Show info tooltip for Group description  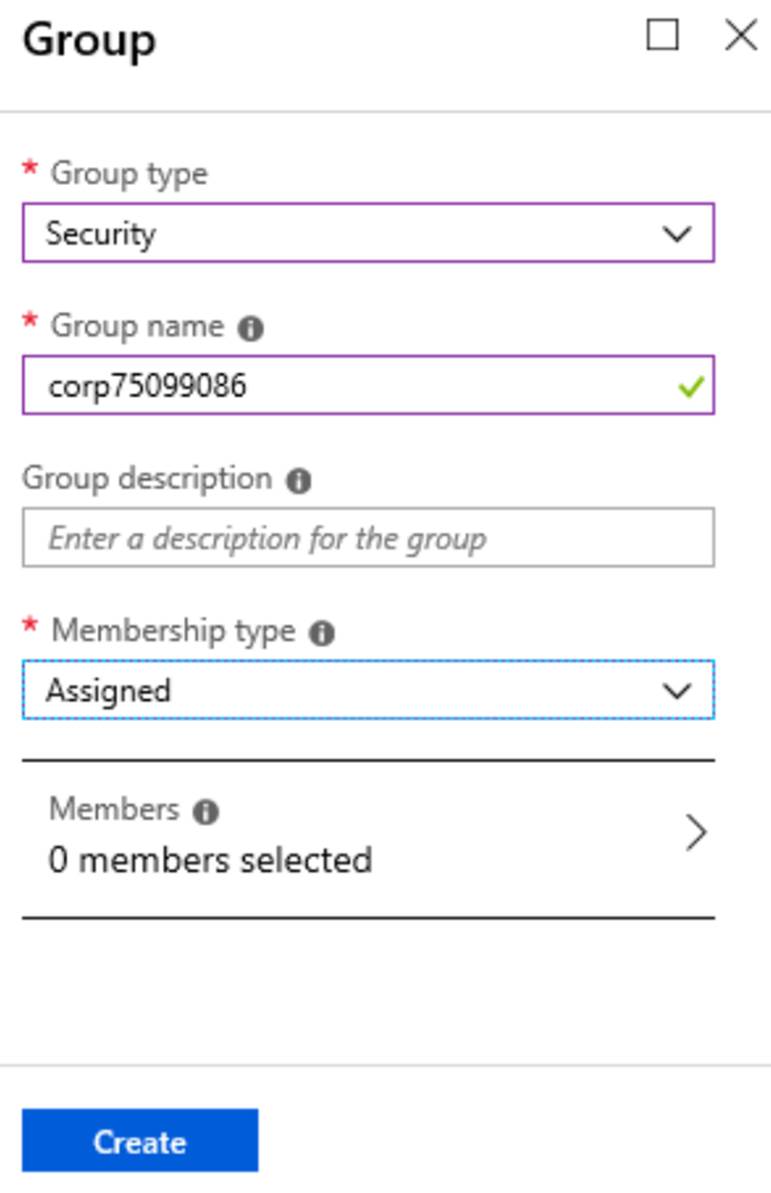[x=298, y=481]
